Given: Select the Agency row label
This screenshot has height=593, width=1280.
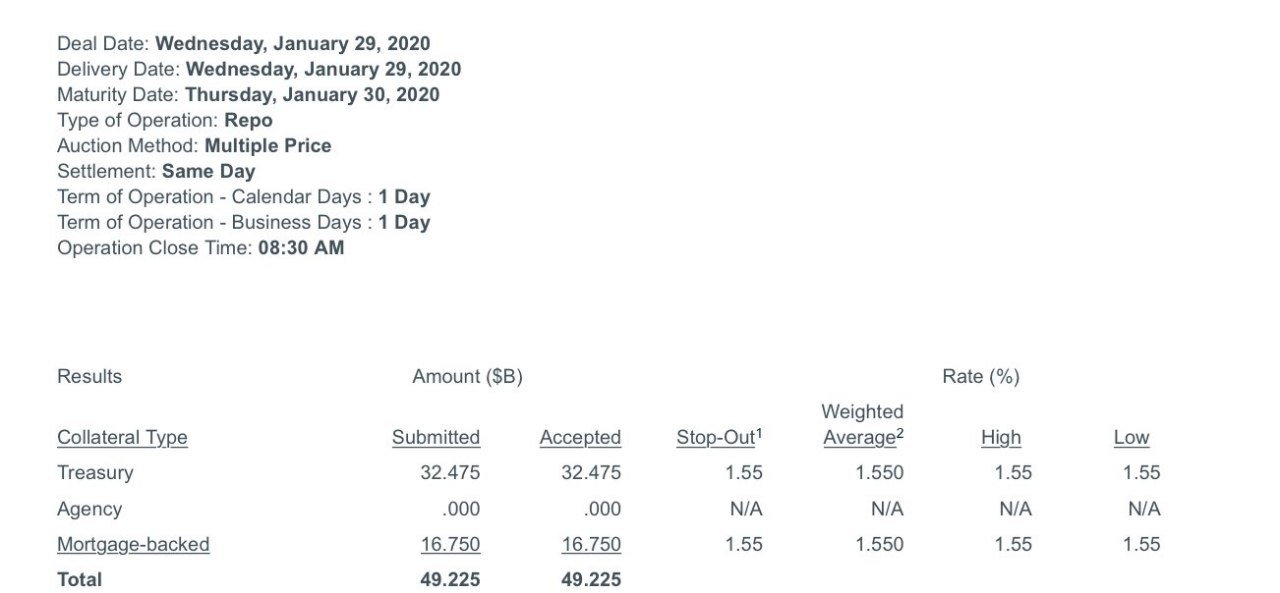Looking at the screenshot, I should [x=89, y=509].
